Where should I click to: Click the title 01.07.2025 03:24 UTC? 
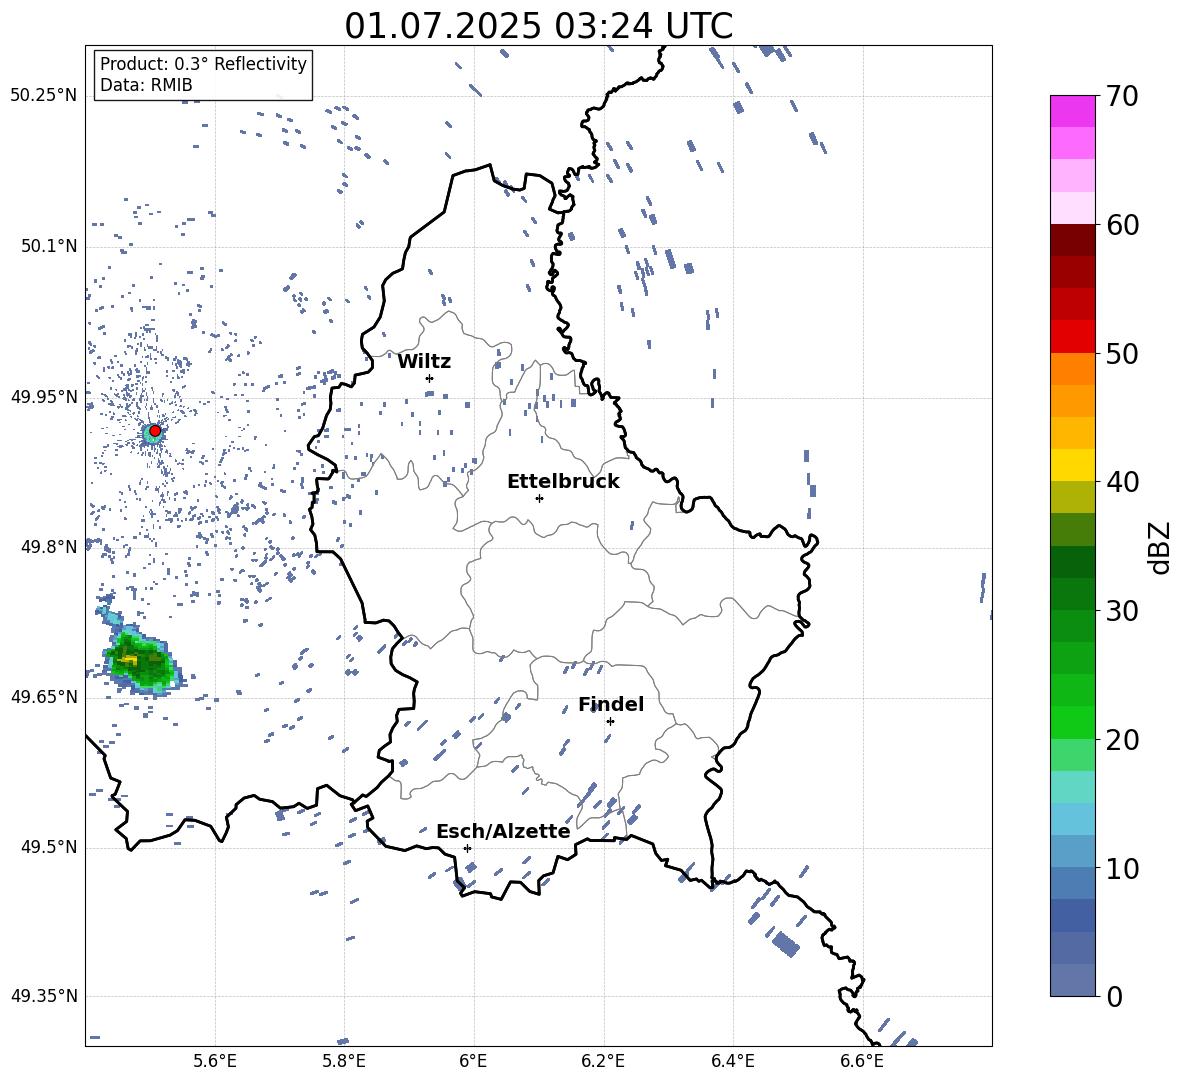tap(538, 26)
